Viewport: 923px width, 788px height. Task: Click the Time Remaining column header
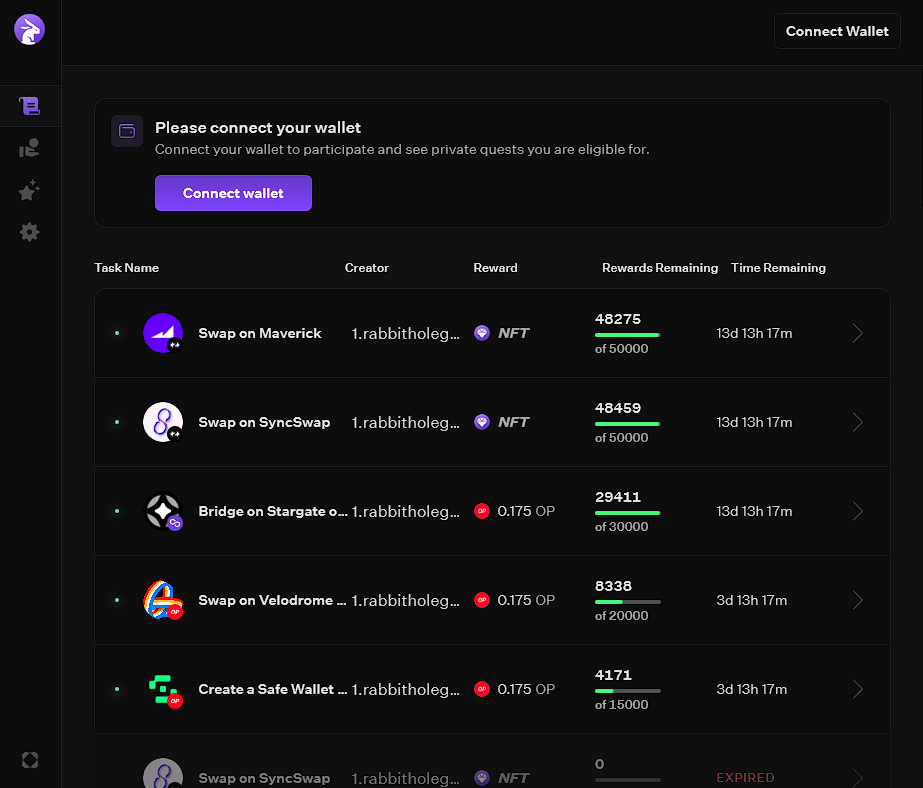[x=778, y=268]
